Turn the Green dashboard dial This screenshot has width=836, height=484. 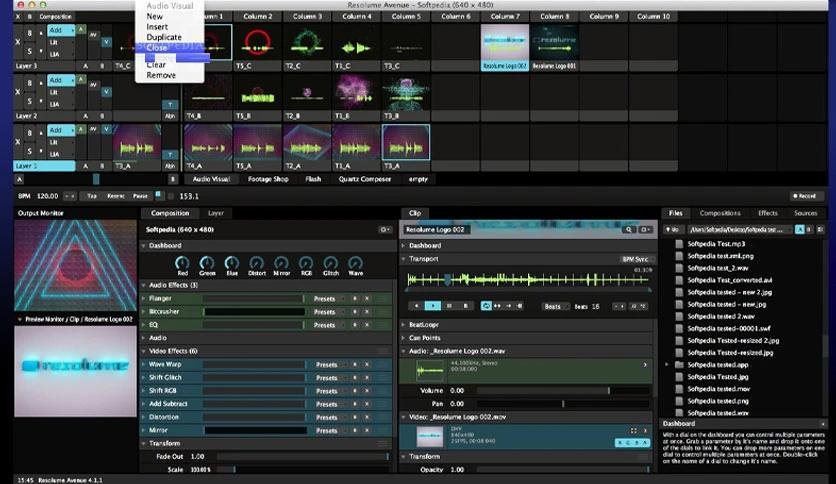pyautogui.click(x=207, y=262)
